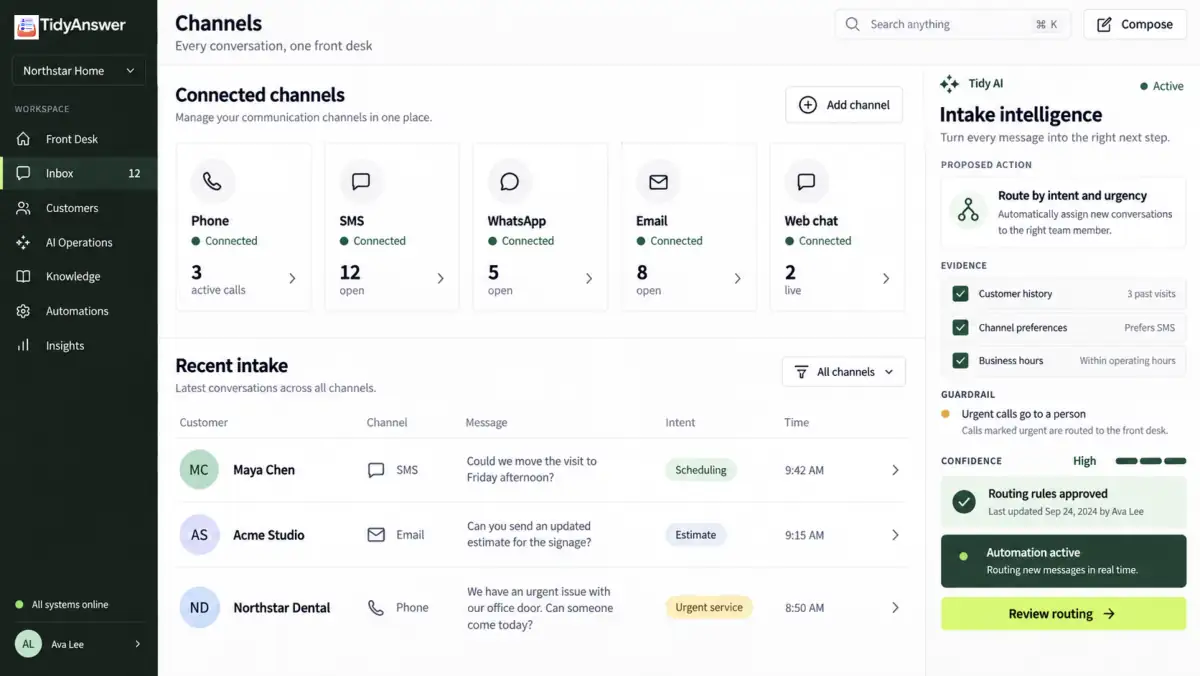Open Northstar Dental conversation chevron

pyautogui.click(x=895, y=607)
